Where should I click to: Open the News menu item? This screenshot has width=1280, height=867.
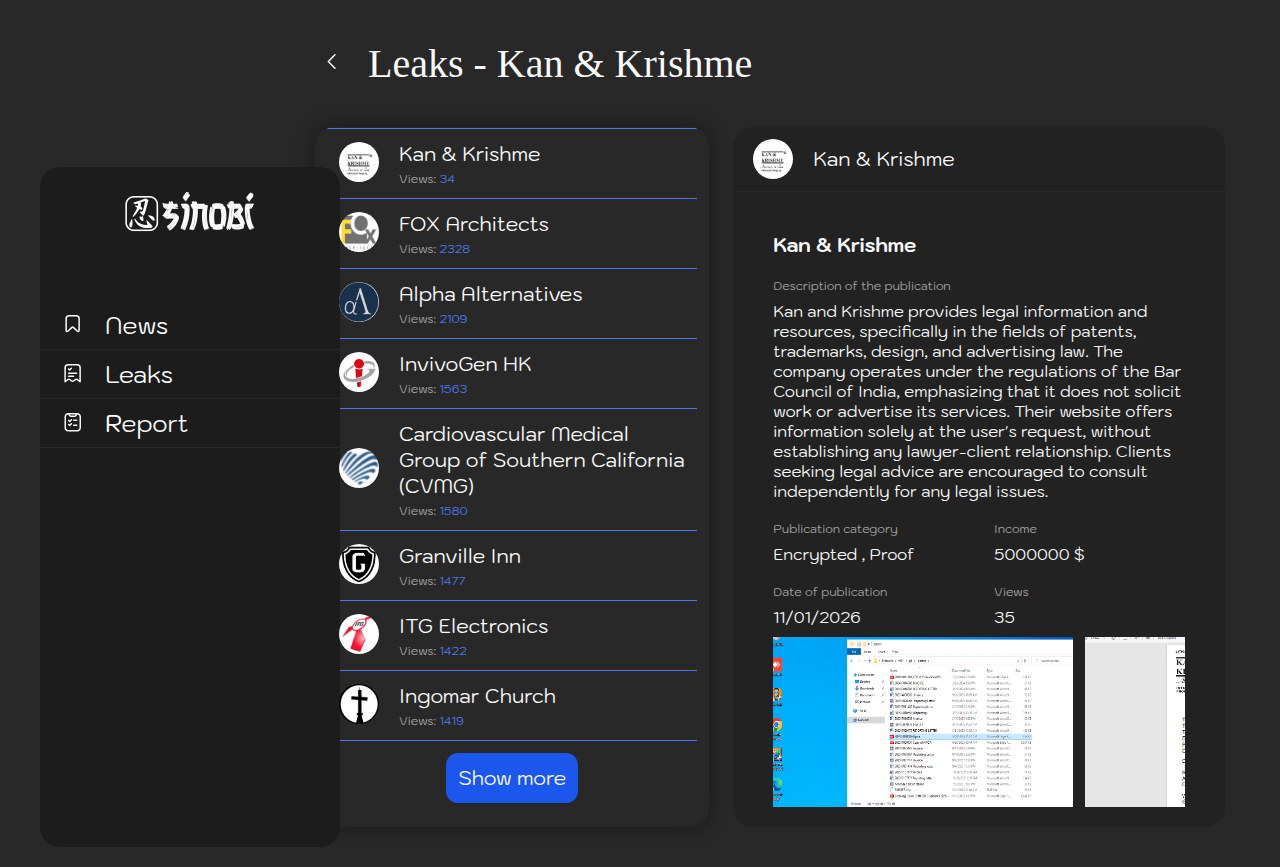pyautogui.click(x=136, y=326)
